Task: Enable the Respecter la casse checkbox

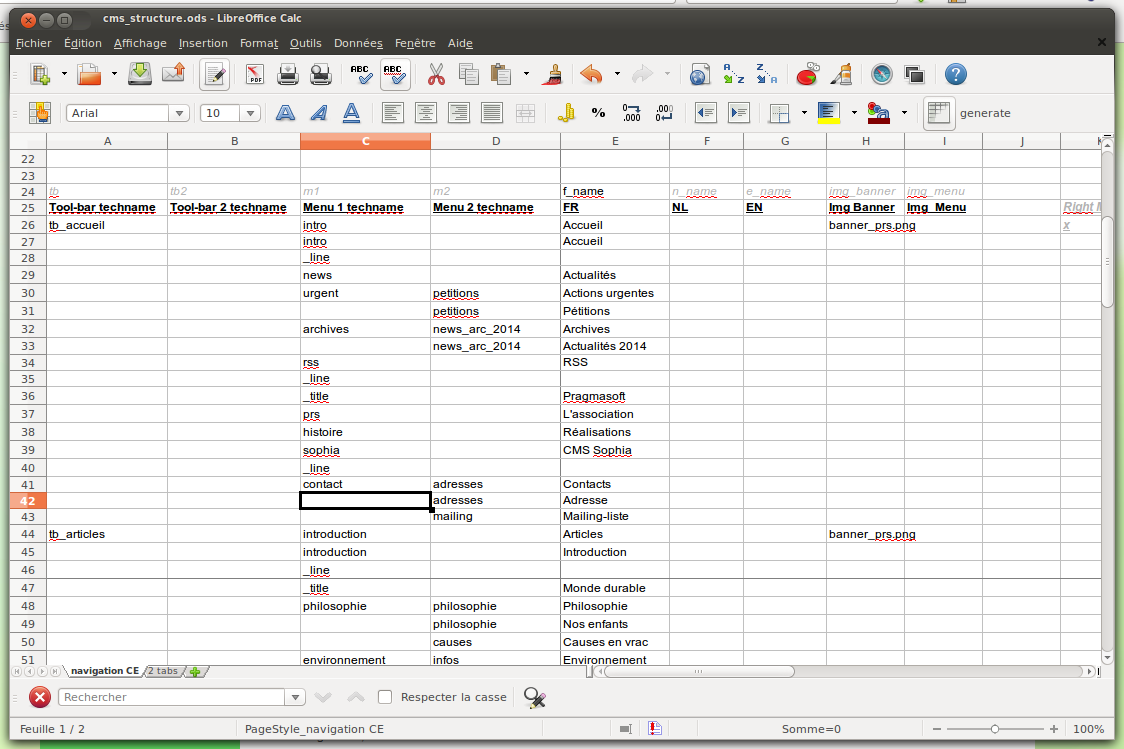Action: pos(385,697)
